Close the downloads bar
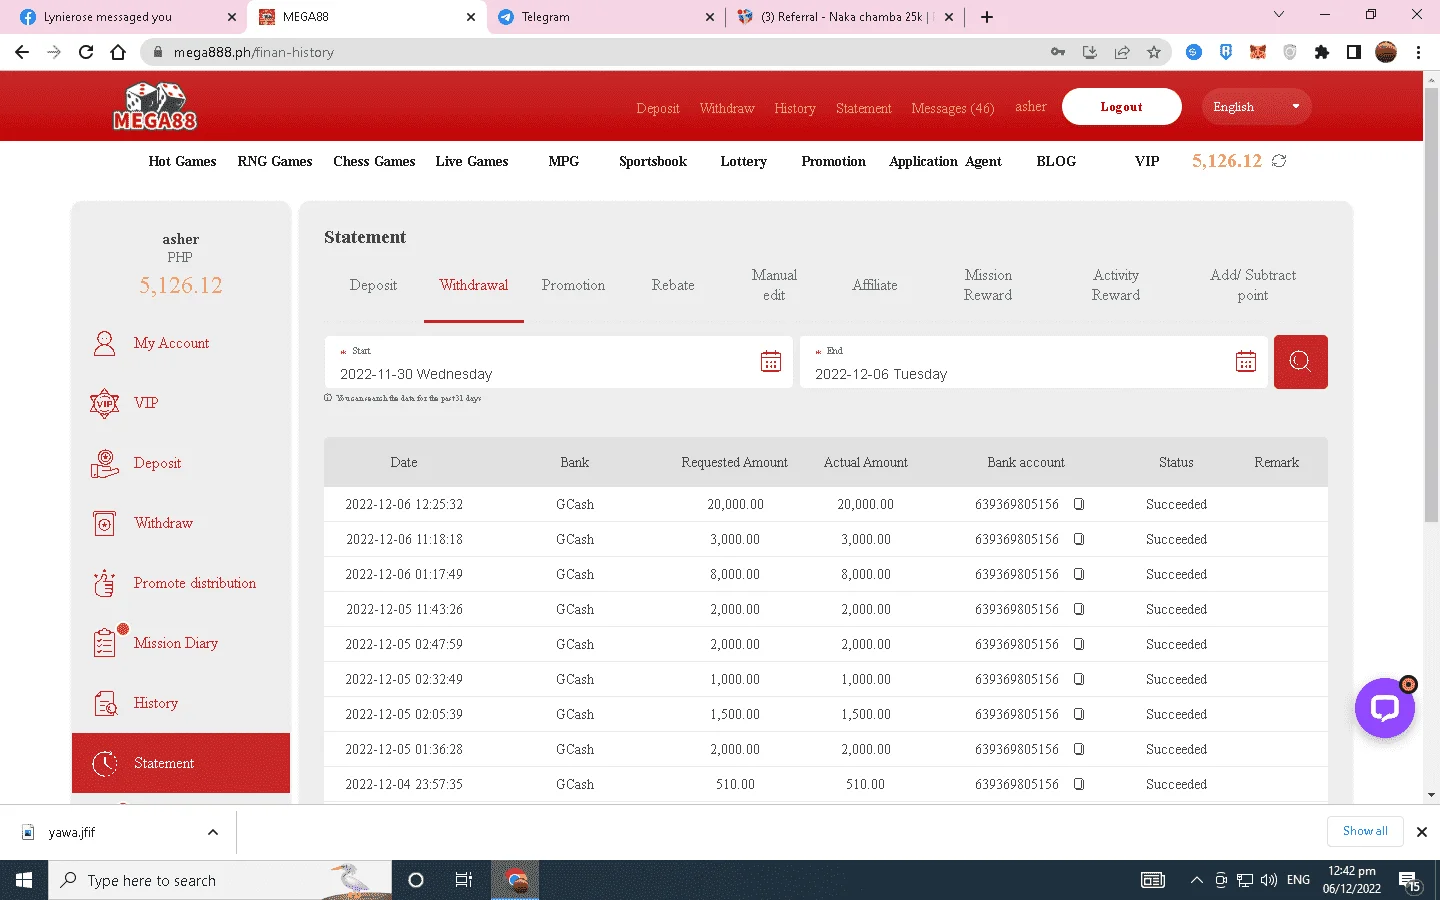 point(1421,832)
